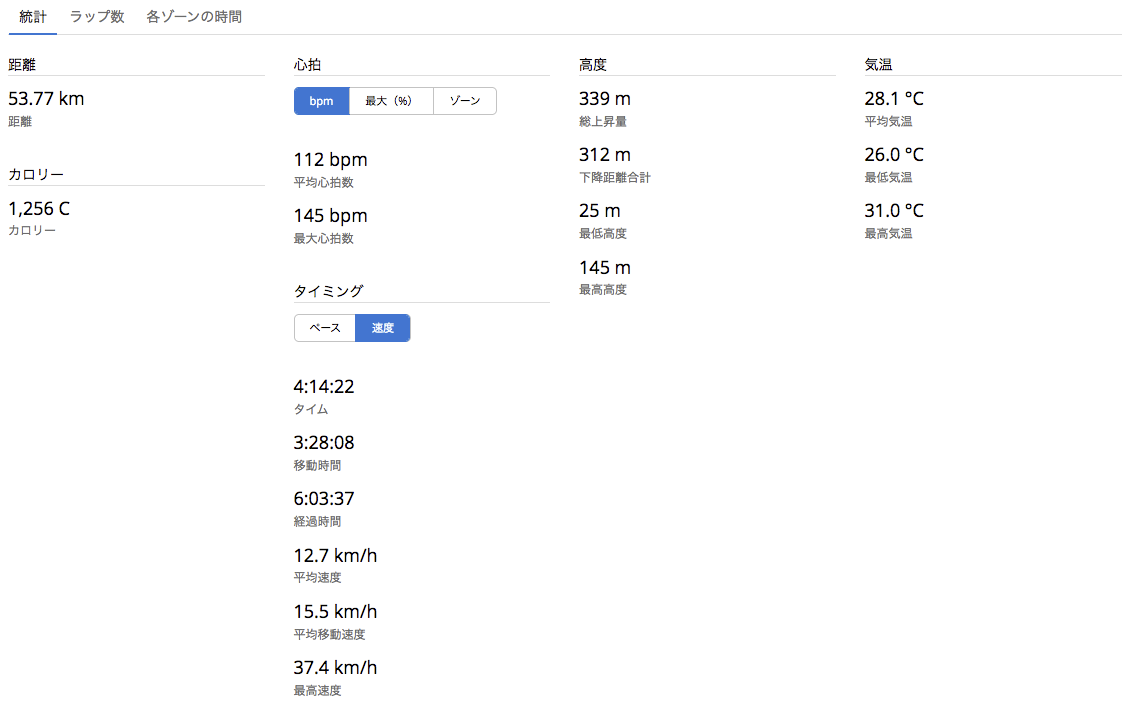Click the 112 bpm average heart rate

pyautogui.click(x=330, y=160)
